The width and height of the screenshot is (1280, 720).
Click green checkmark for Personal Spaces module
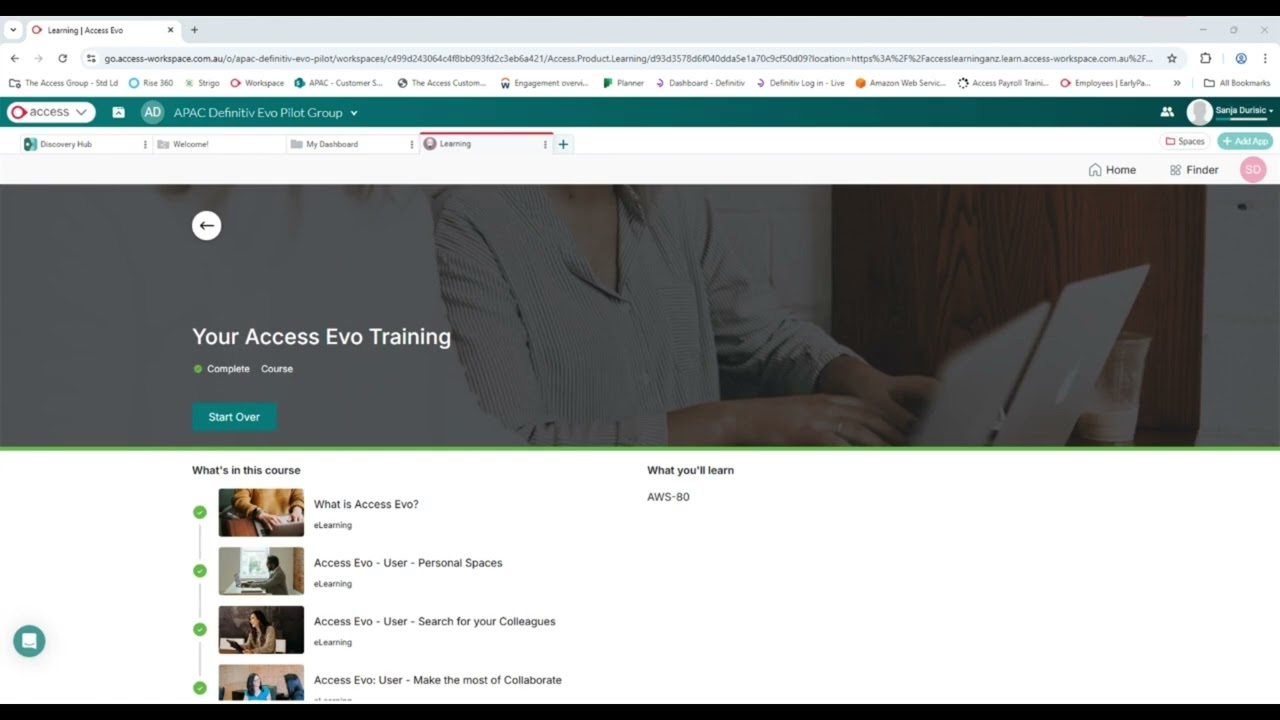[x=200, y=571]
